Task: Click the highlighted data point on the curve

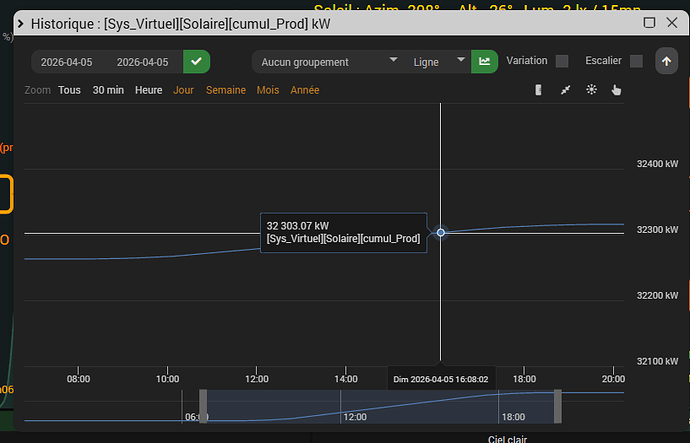Action: coord(440,233)
